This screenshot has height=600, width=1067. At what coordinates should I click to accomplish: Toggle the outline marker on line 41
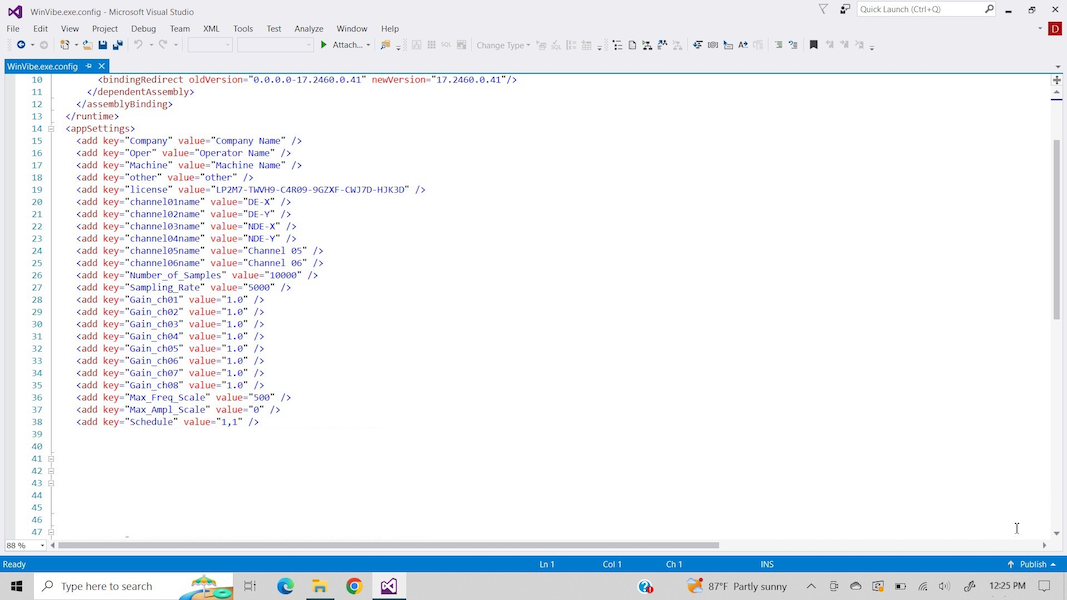(x=51, y=459)
